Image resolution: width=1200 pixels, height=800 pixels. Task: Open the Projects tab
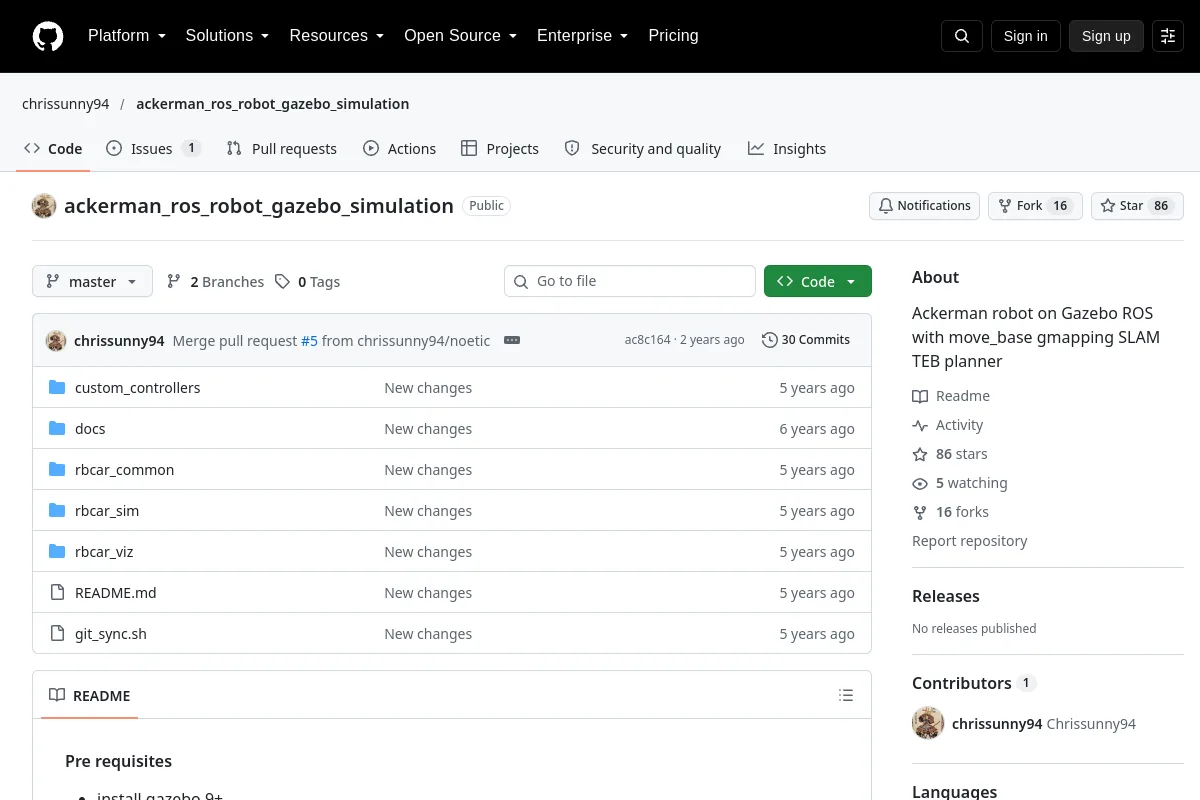(x=500, y=148)
